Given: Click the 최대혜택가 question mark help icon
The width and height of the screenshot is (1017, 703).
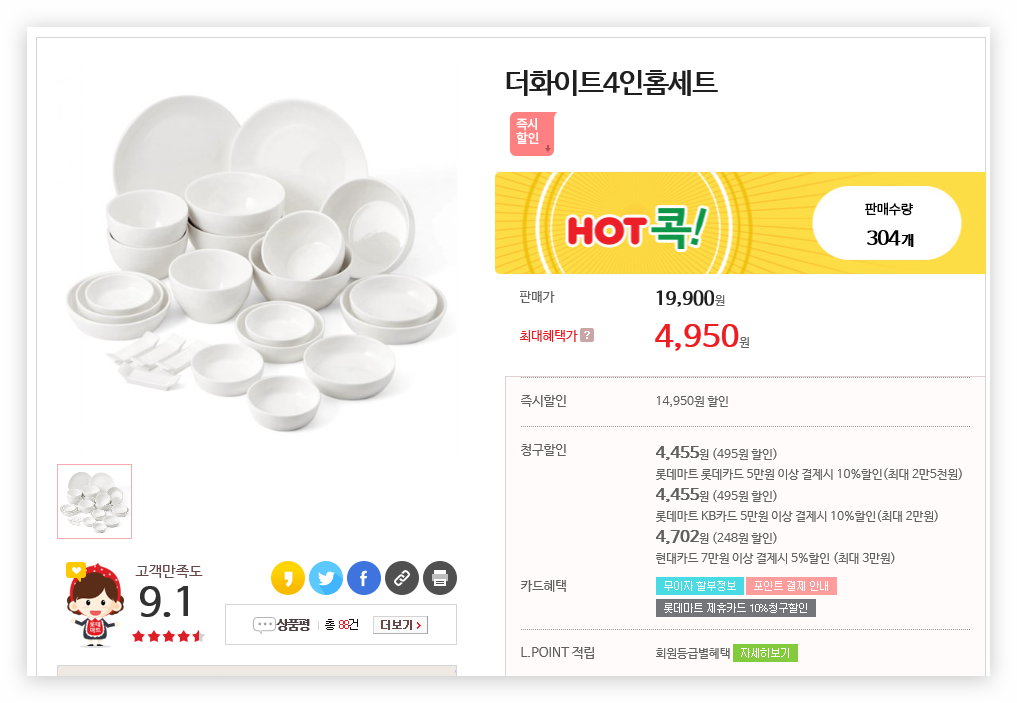Looking at the screenshot, I should pyautogui.click(x=587, y=336).
